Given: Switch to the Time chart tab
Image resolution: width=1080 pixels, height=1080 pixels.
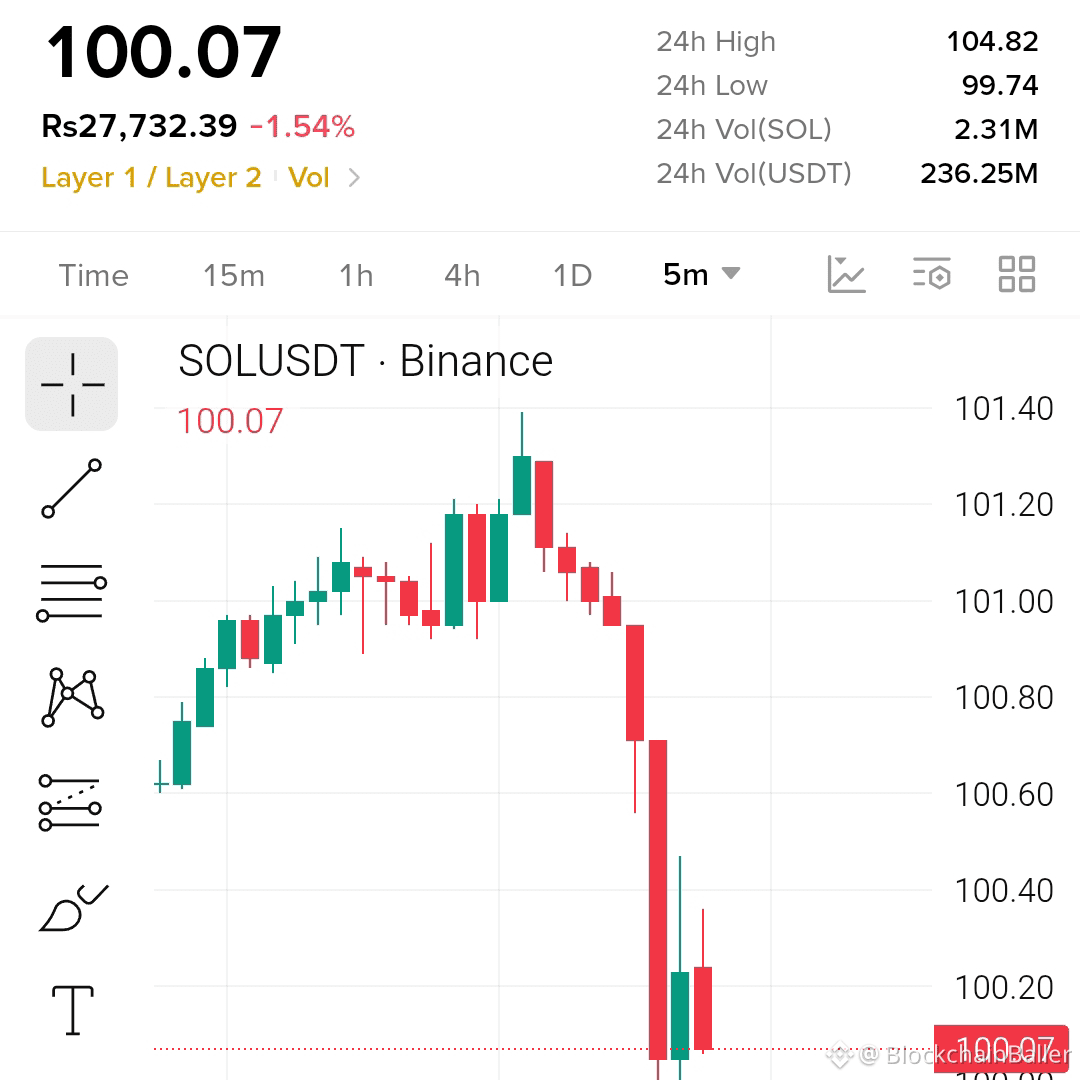Looking at the screenshot, I should pos(94,276).
